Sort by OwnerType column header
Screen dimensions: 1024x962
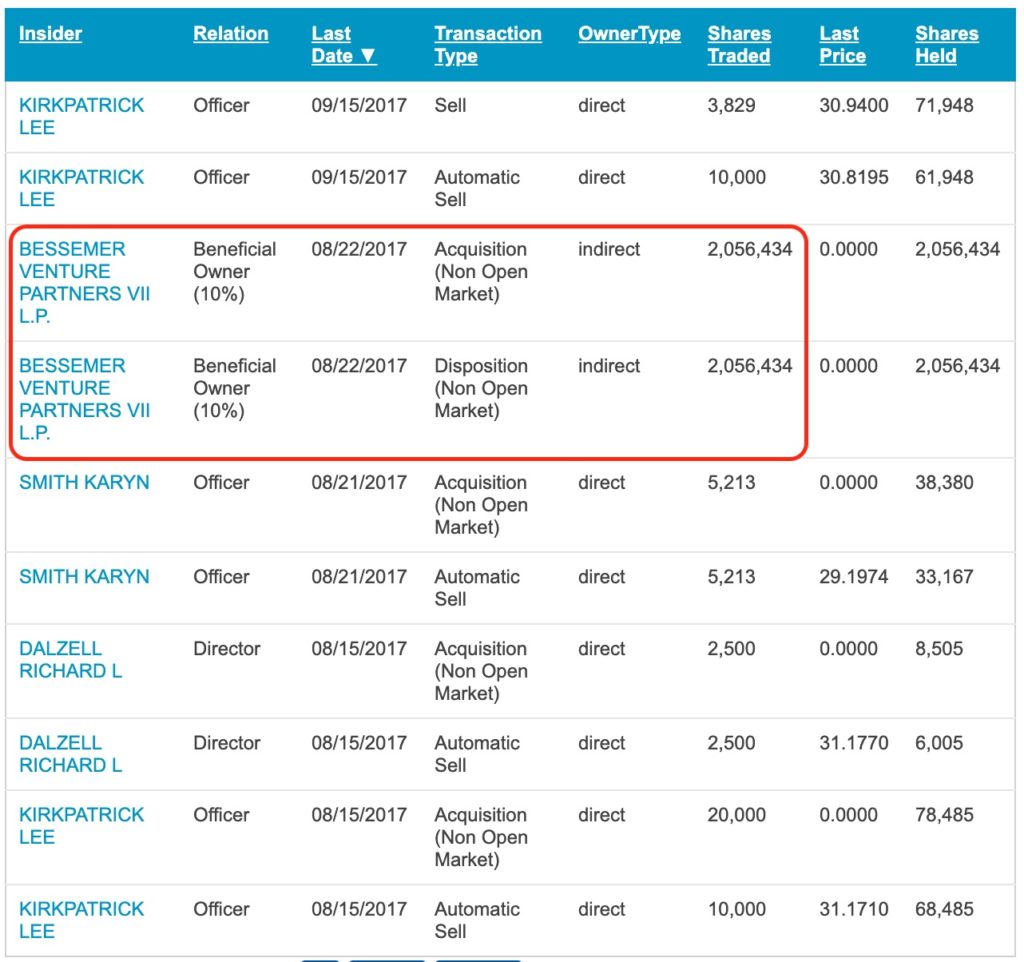point(629,33)
